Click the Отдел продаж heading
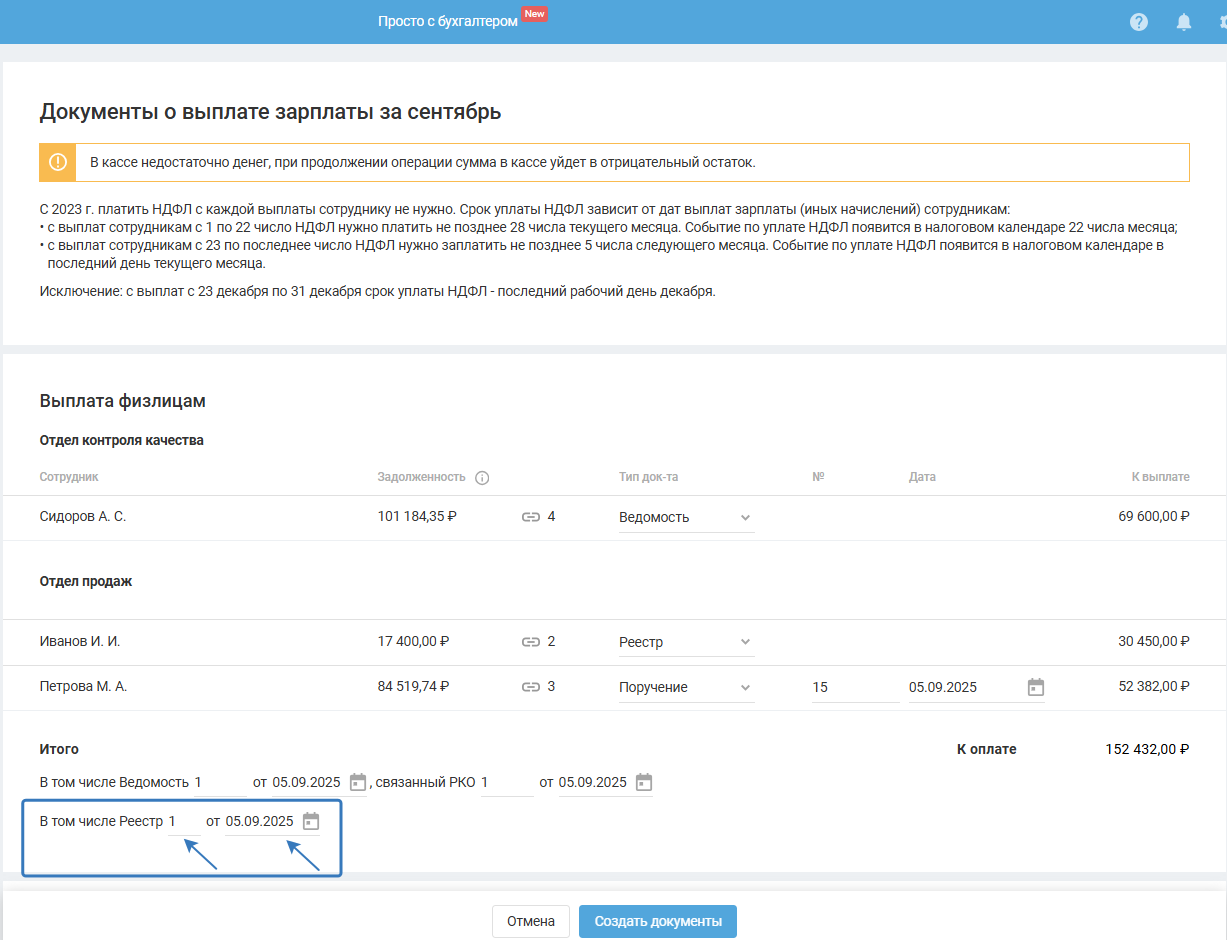Image resolution: width=1227 pixels, height=940 pixels. pyautogui.click(x=86, y=581)
